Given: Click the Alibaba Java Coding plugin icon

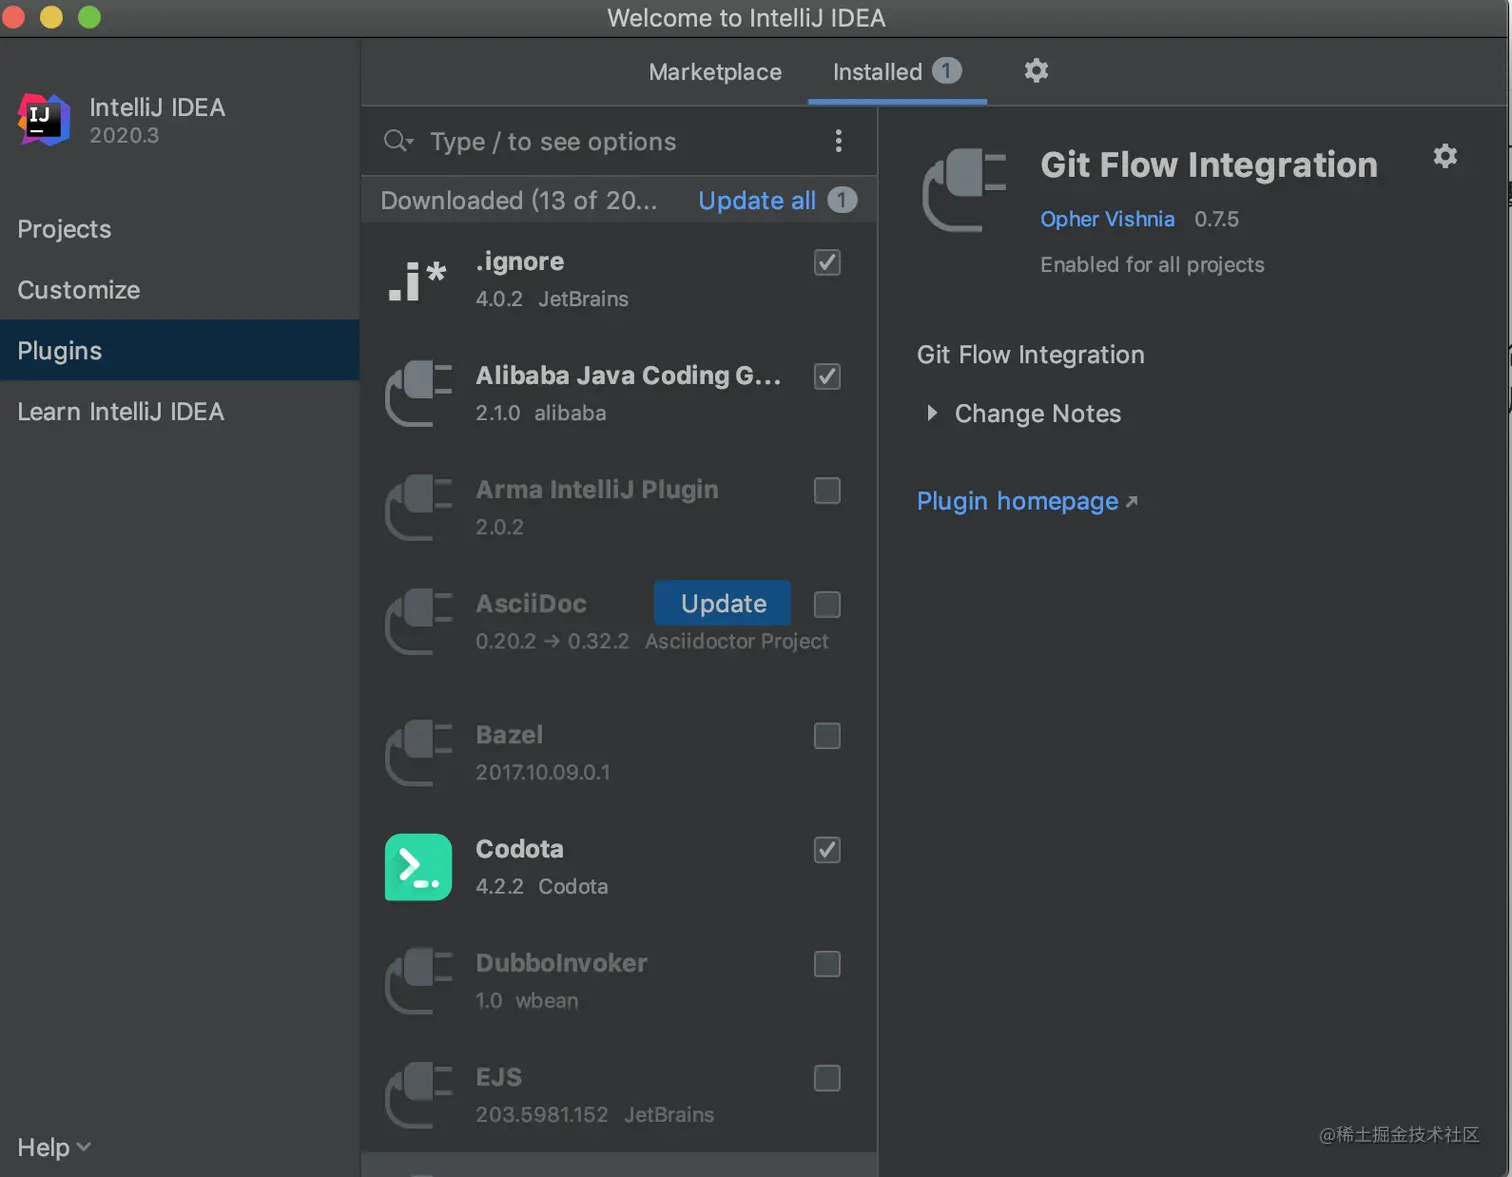Looking at the screenshot, I should 418,394.
